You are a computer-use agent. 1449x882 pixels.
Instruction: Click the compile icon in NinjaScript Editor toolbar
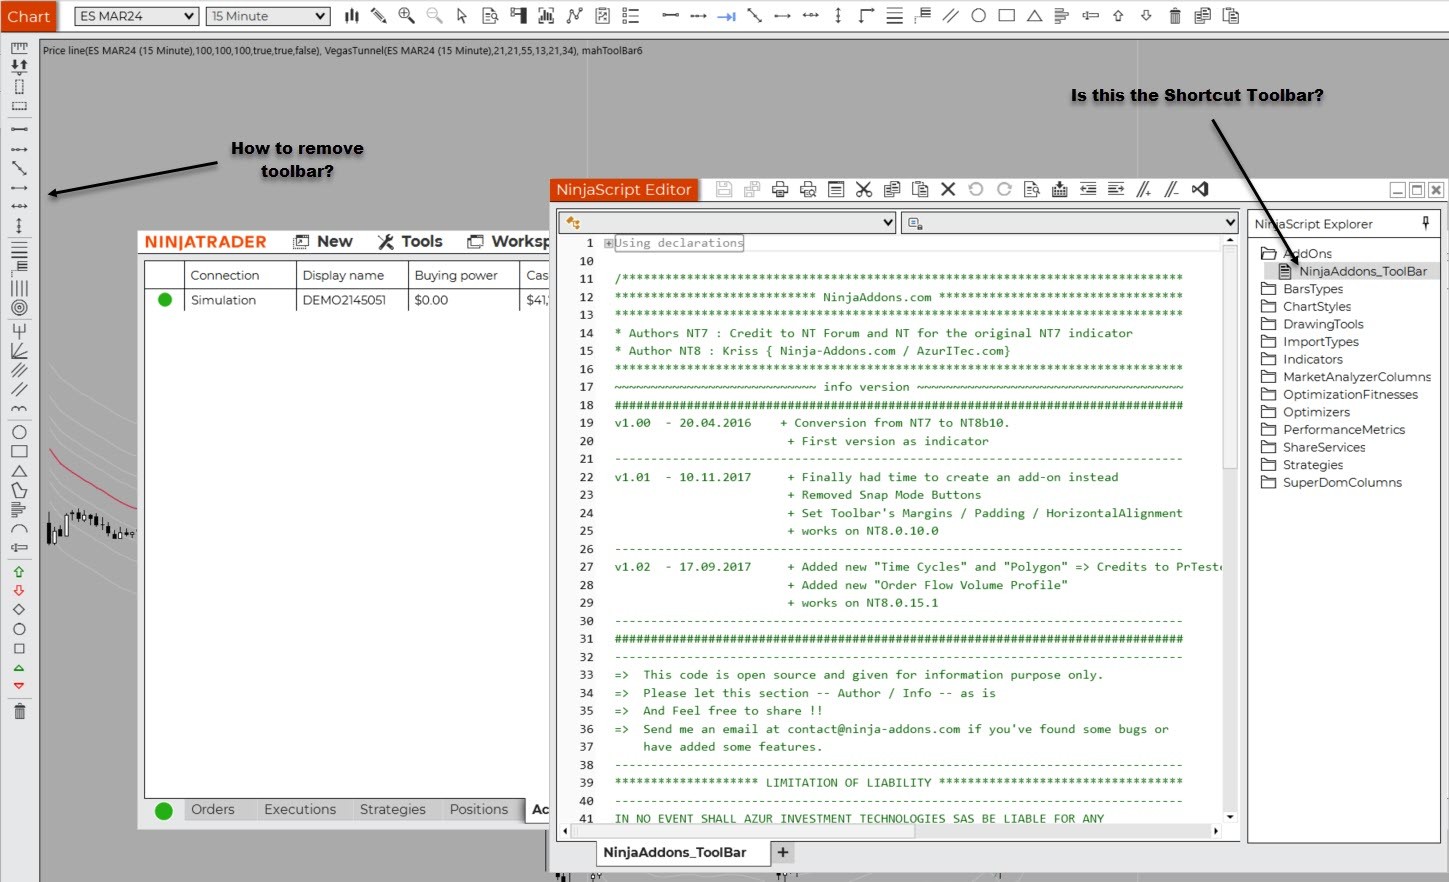tap(1060, 189)
